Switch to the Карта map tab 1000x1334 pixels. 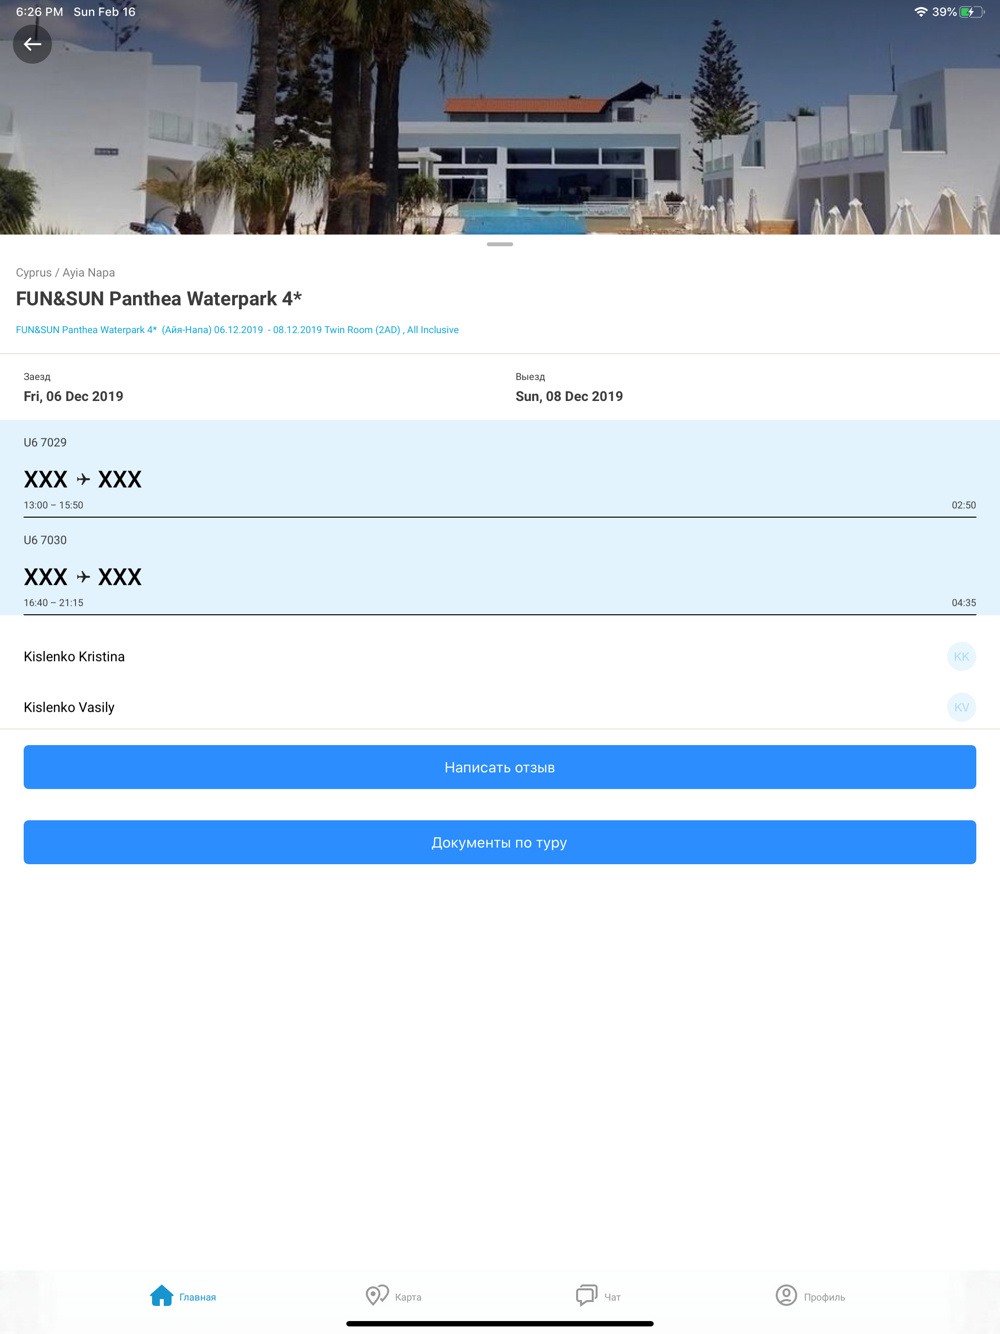pos(393,1296)
